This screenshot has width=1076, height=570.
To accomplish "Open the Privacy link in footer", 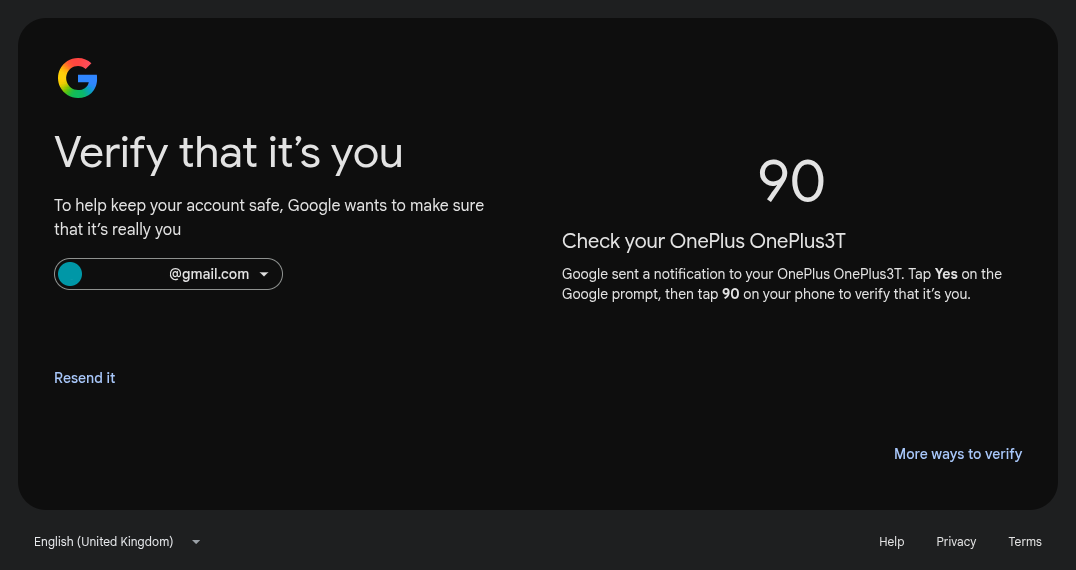I will pos(956,542).
